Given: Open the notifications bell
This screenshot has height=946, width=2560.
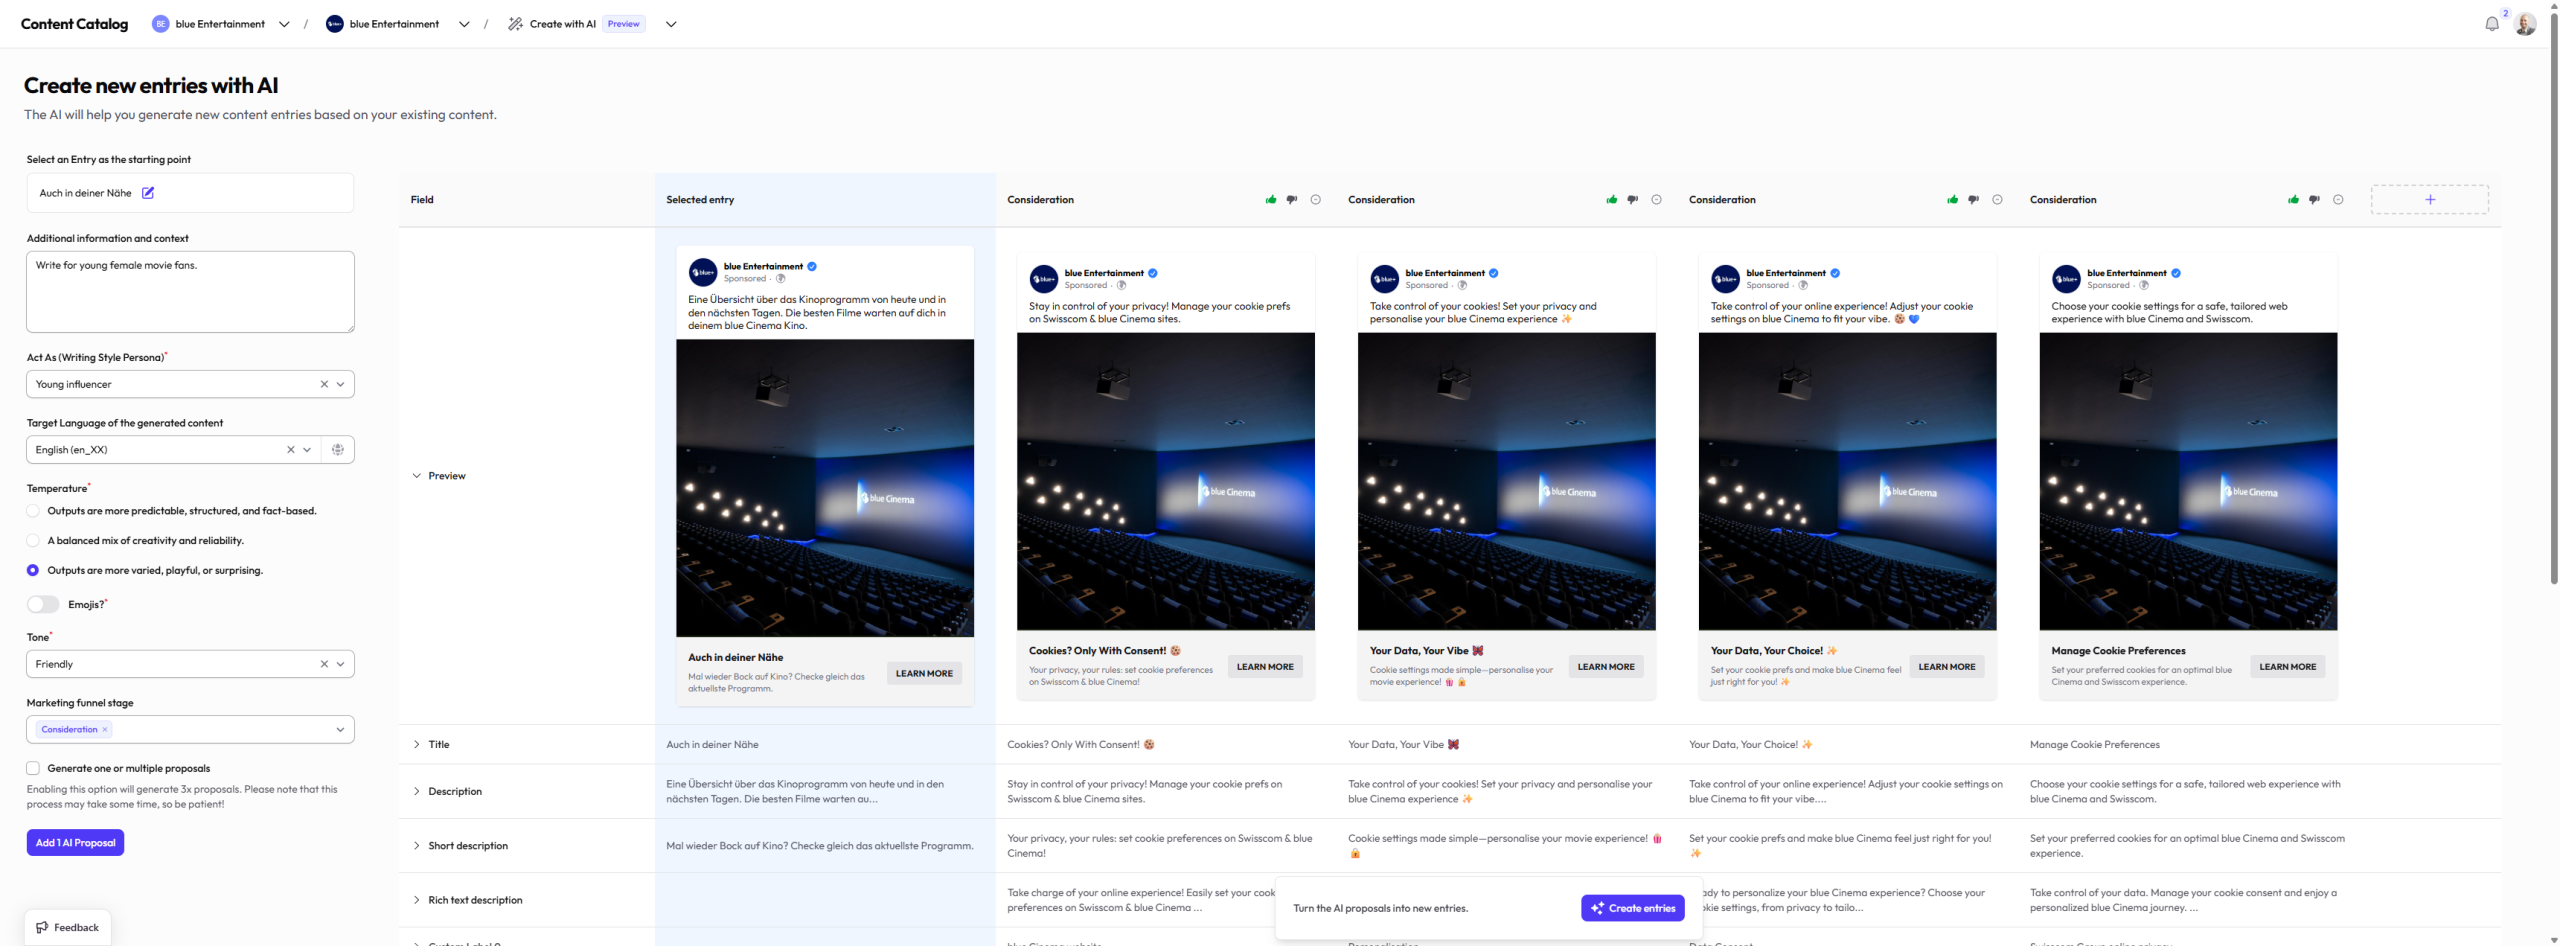Looking at the screenshot, I should [2491, 24].
